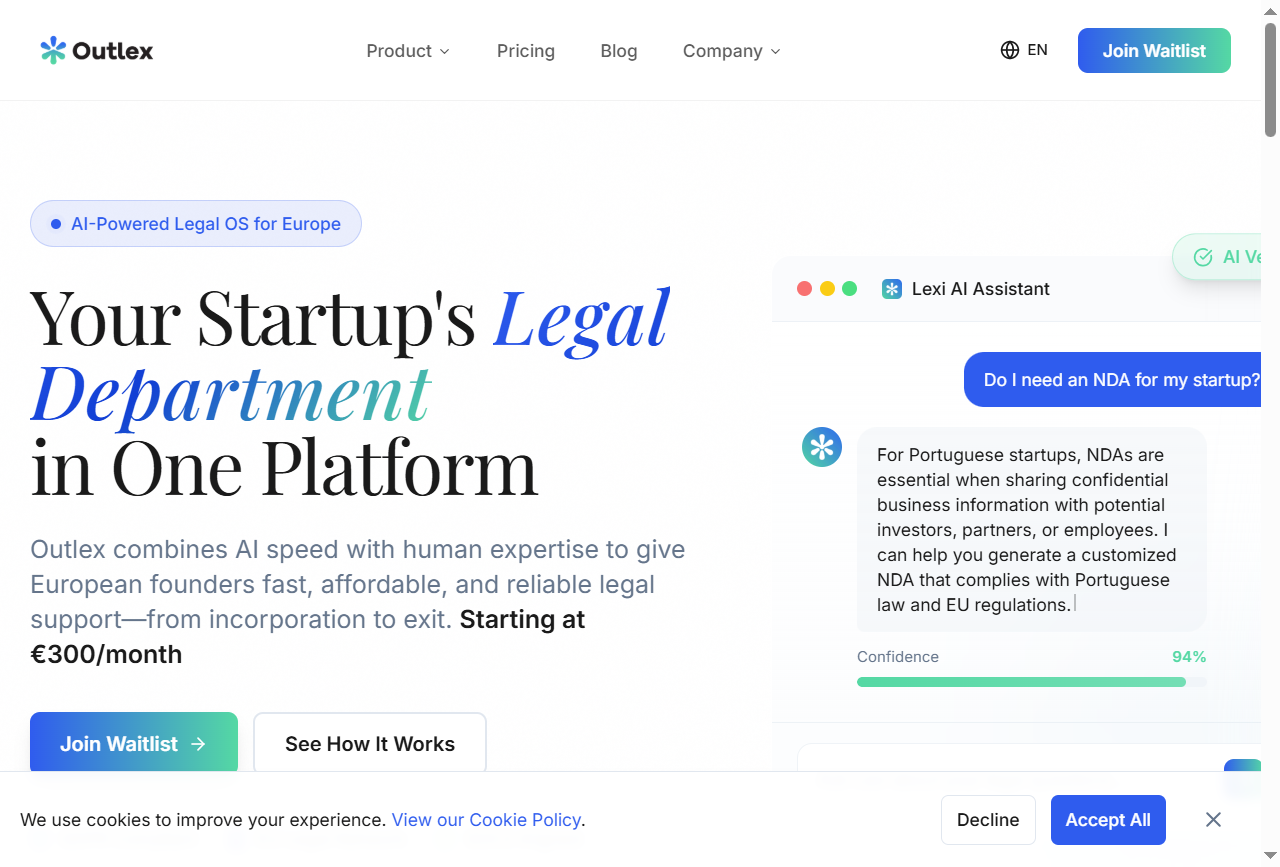The height and width of the screenshot is (867, 1280).
Task: Click the yellow window dot in chat
Action: [827, 289]
